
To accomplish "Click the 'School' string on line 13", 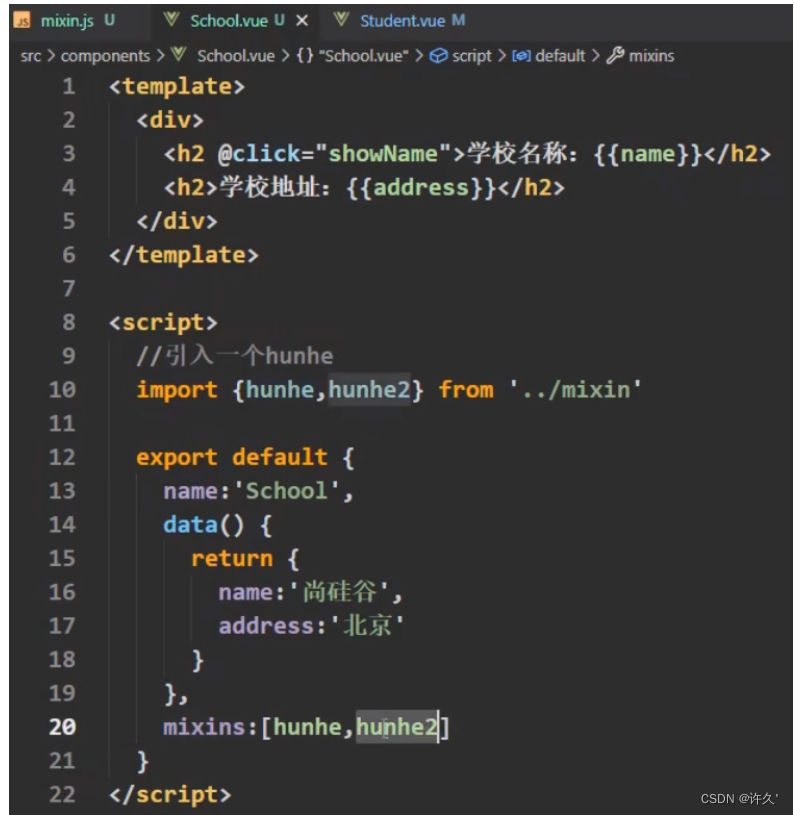I will 286,491.
